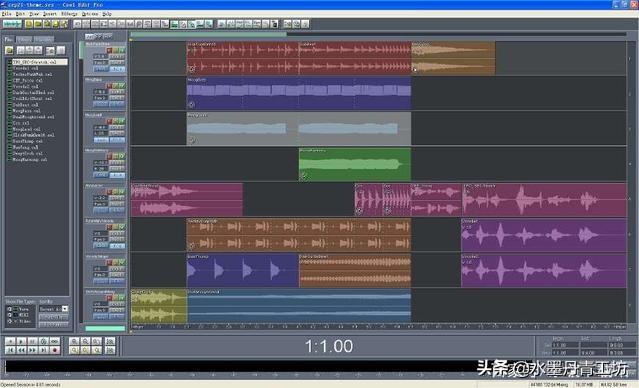Click Zoom to Left Edge of Selection icon
The width and height of the screenshot is (639, 388).
point(85,350)
